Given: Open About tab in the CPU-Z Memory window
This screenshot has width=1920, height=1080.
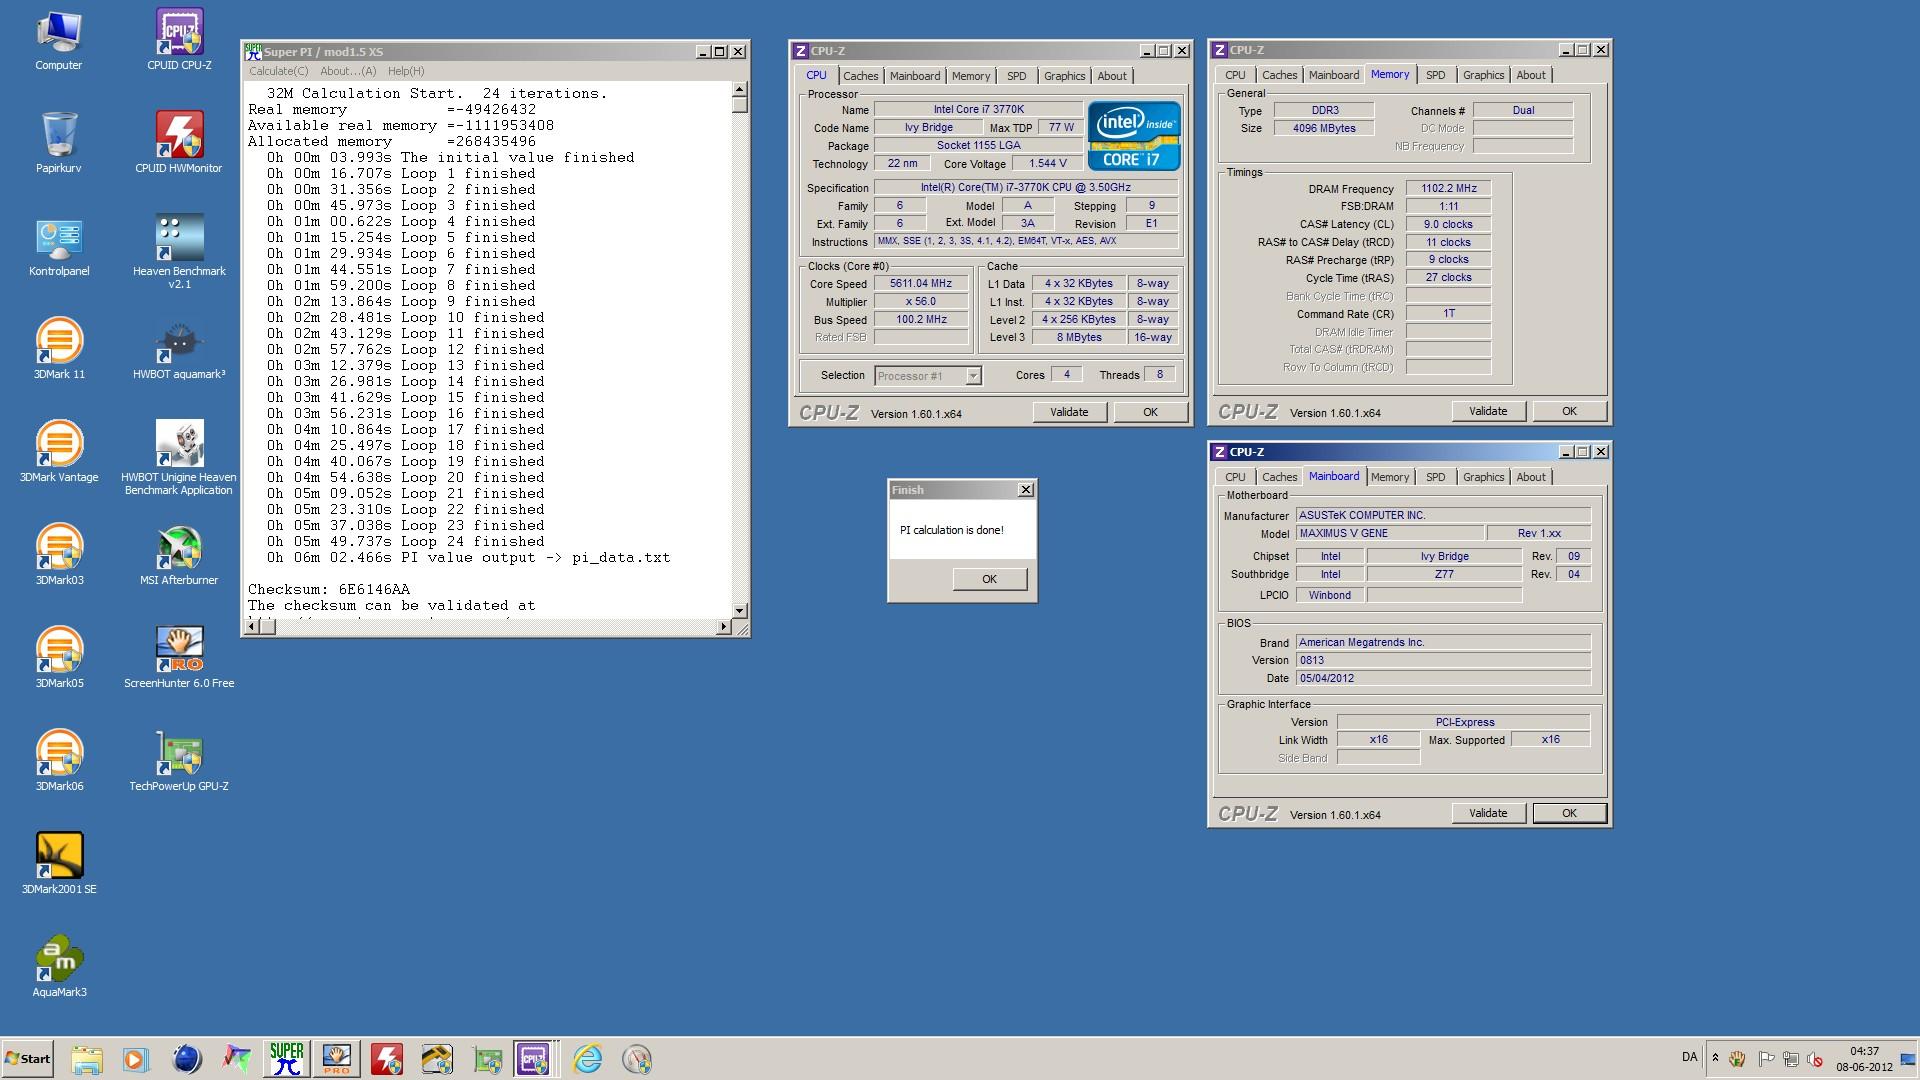Looking at the screenshot, I should [1530, 75].
